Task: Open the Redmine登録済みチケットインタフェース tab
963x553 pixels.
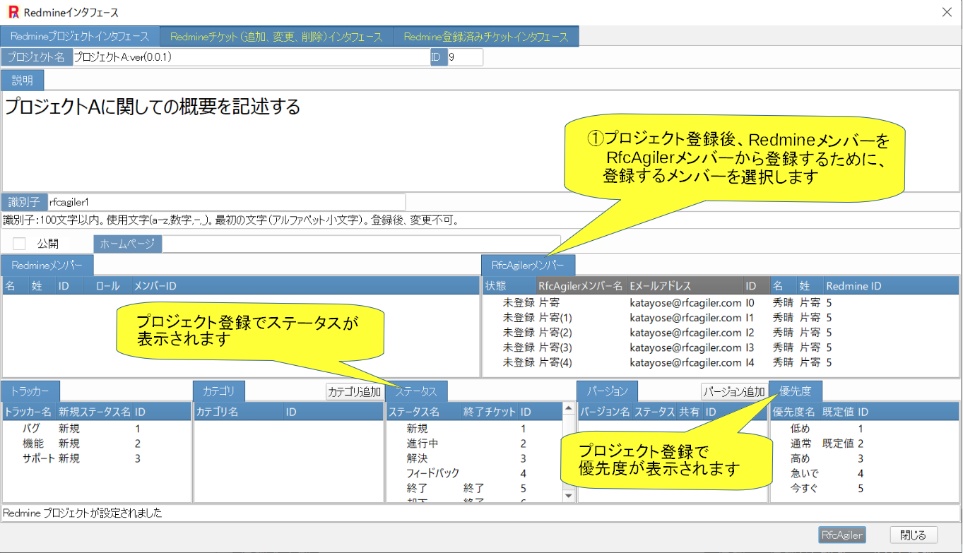Action: (486, 37)
